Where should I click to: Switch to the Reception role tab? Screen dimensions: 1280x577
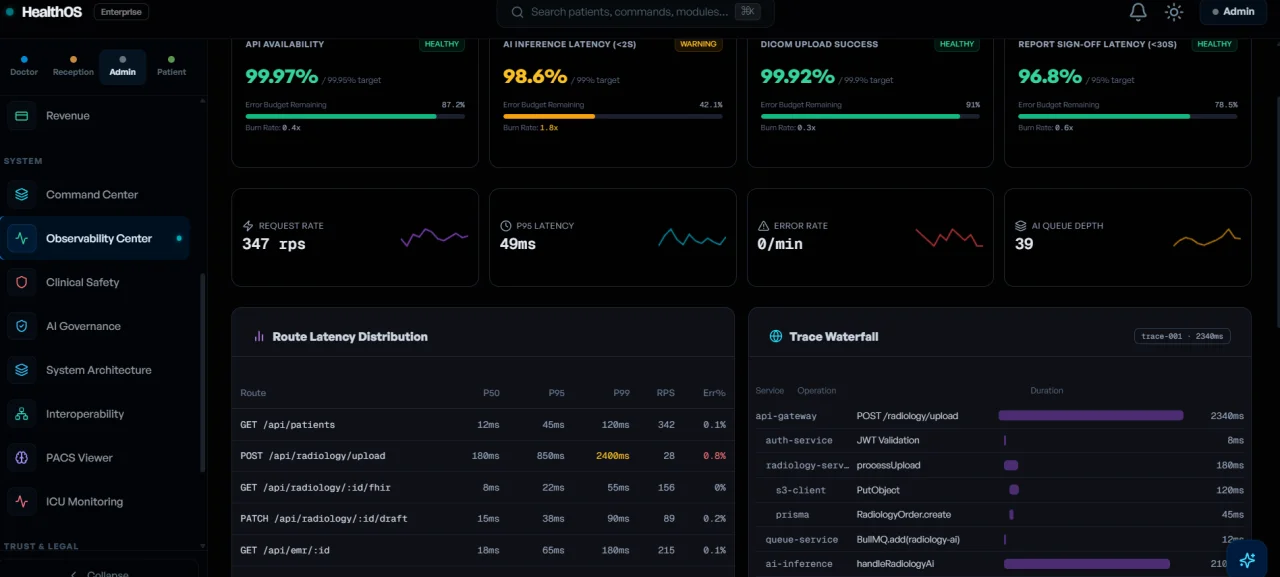point(73,66)
